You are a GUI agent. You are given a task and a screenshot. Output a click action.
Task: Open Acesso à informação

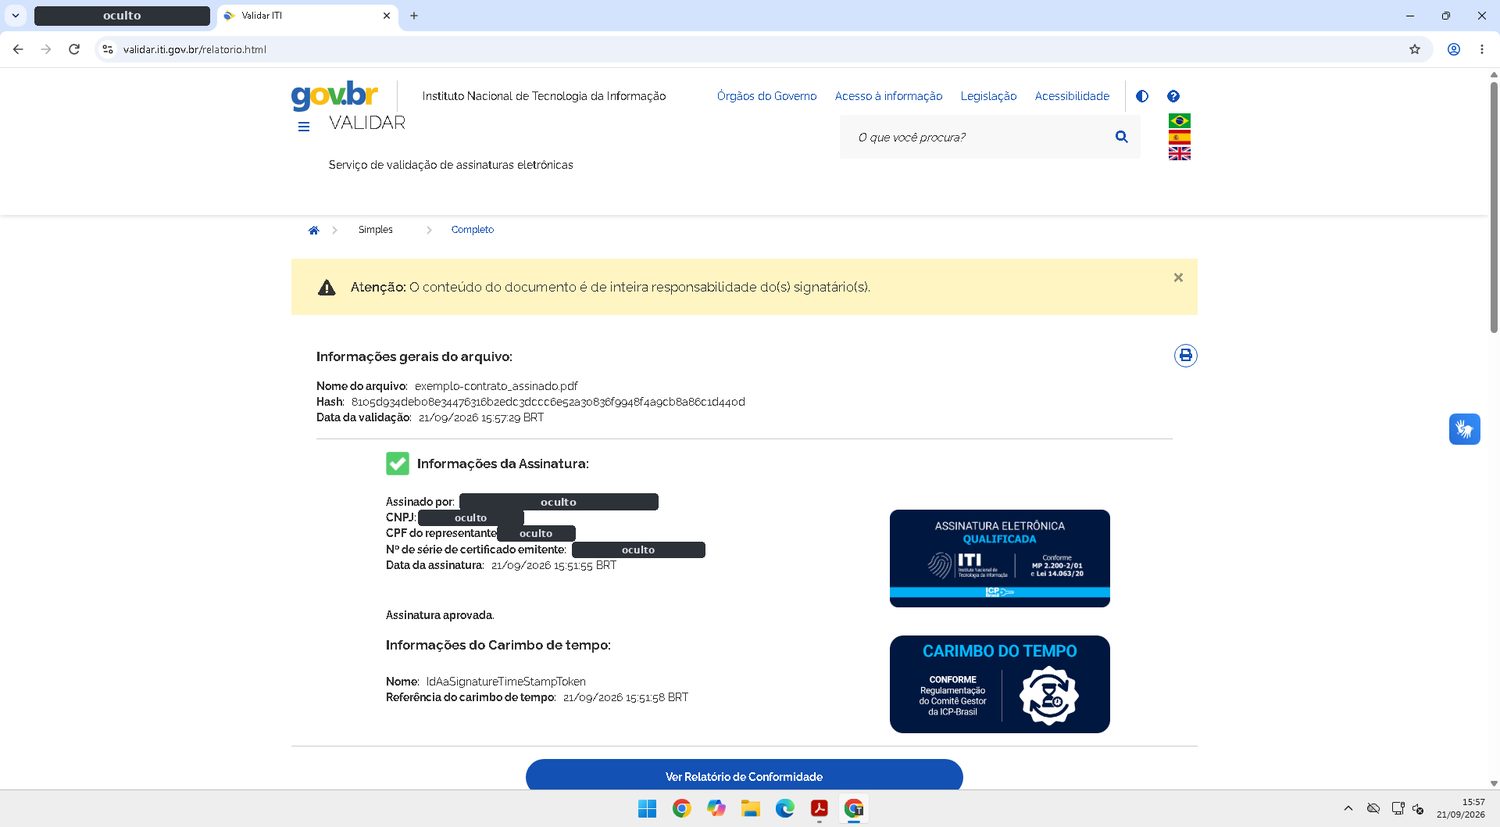point(889,96)
